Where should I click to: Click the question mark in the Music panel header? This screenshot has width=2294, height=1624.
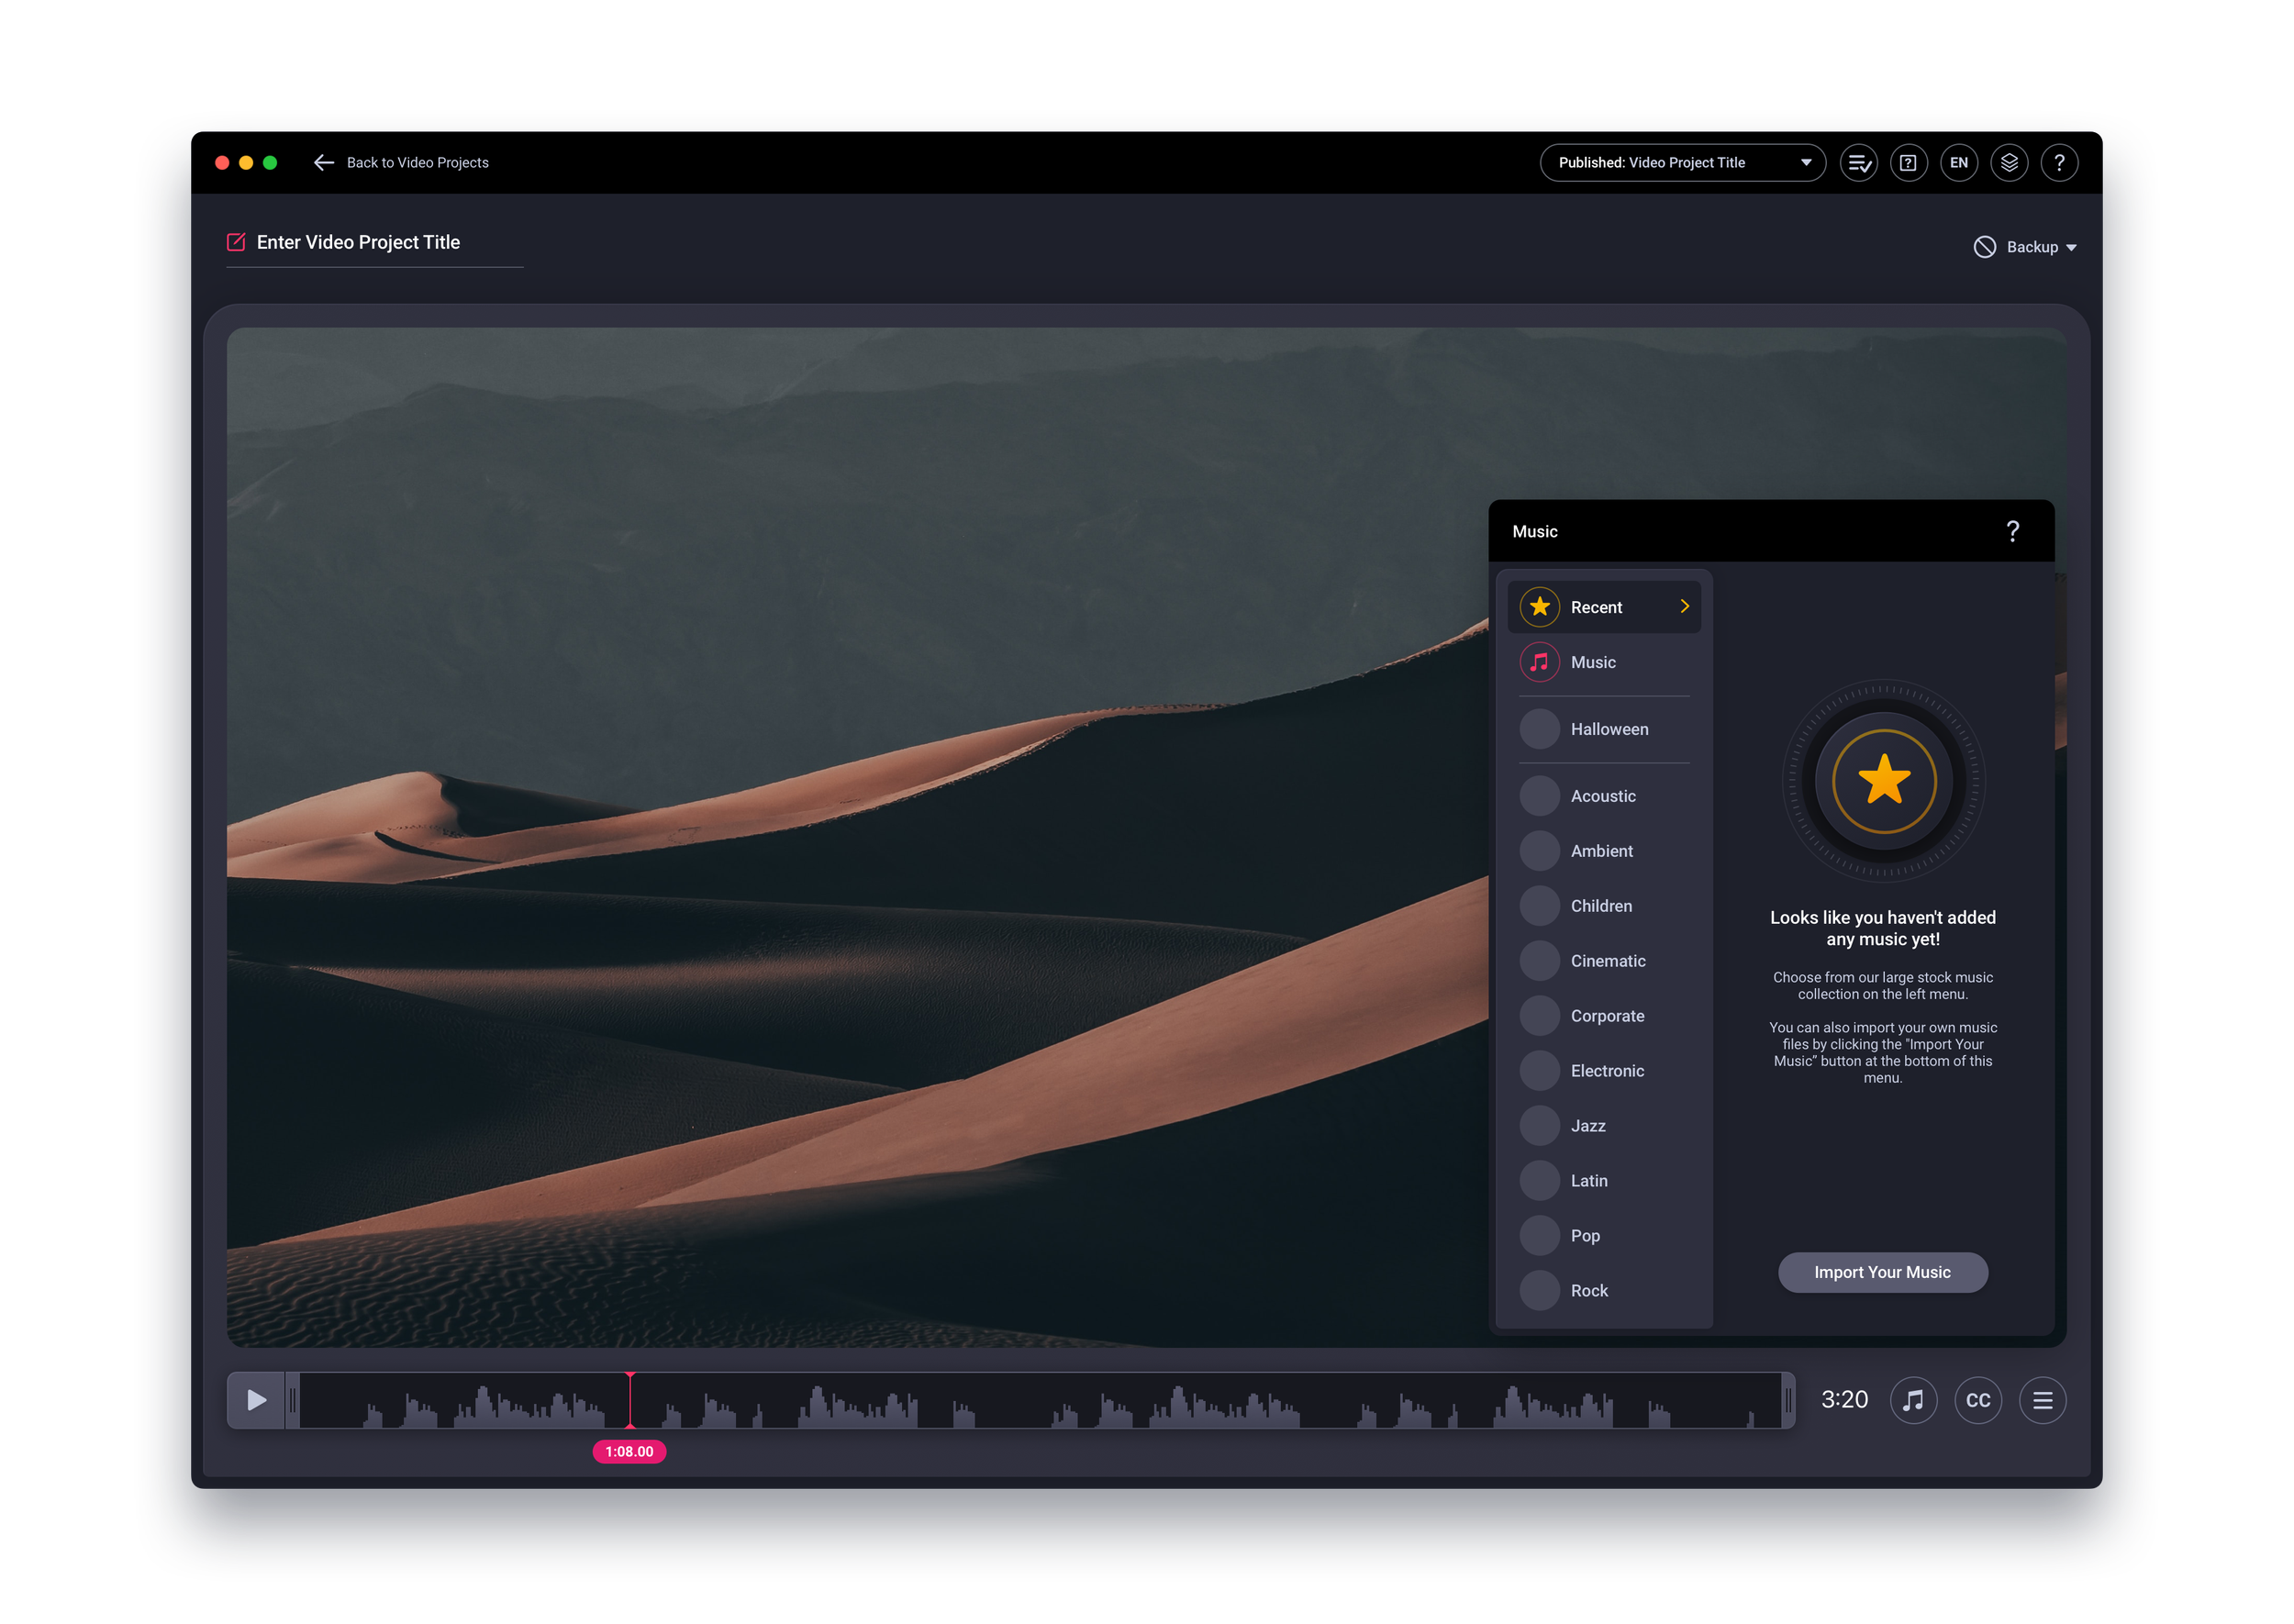coord(2014,531)
